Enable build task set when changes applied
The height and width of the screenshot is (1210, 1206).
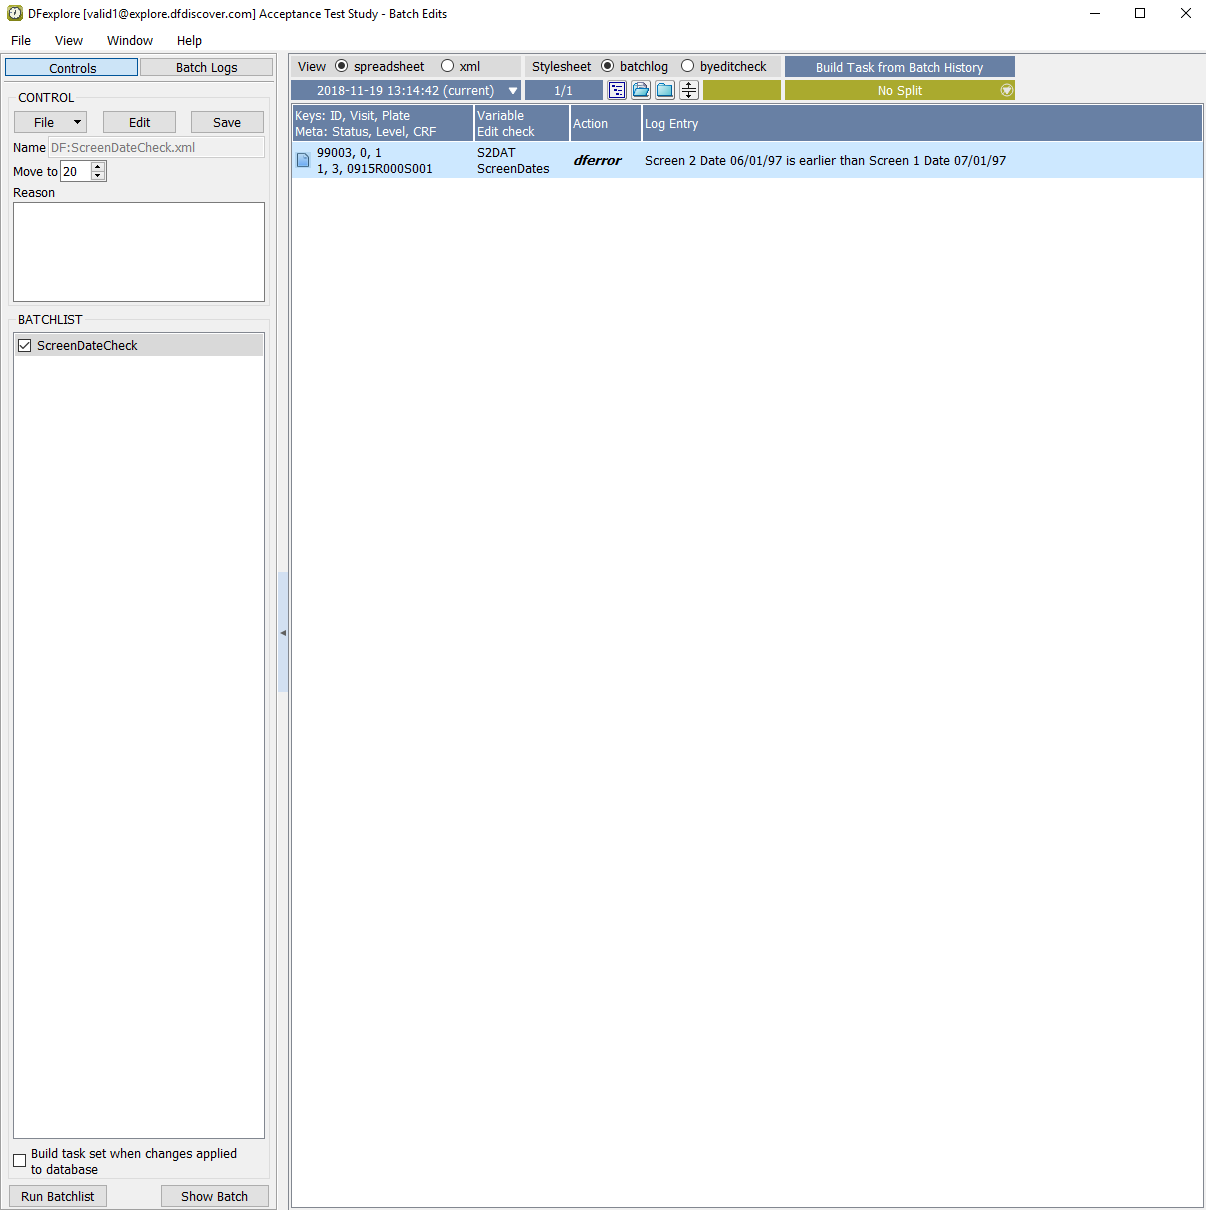[x=20, y=1160]
